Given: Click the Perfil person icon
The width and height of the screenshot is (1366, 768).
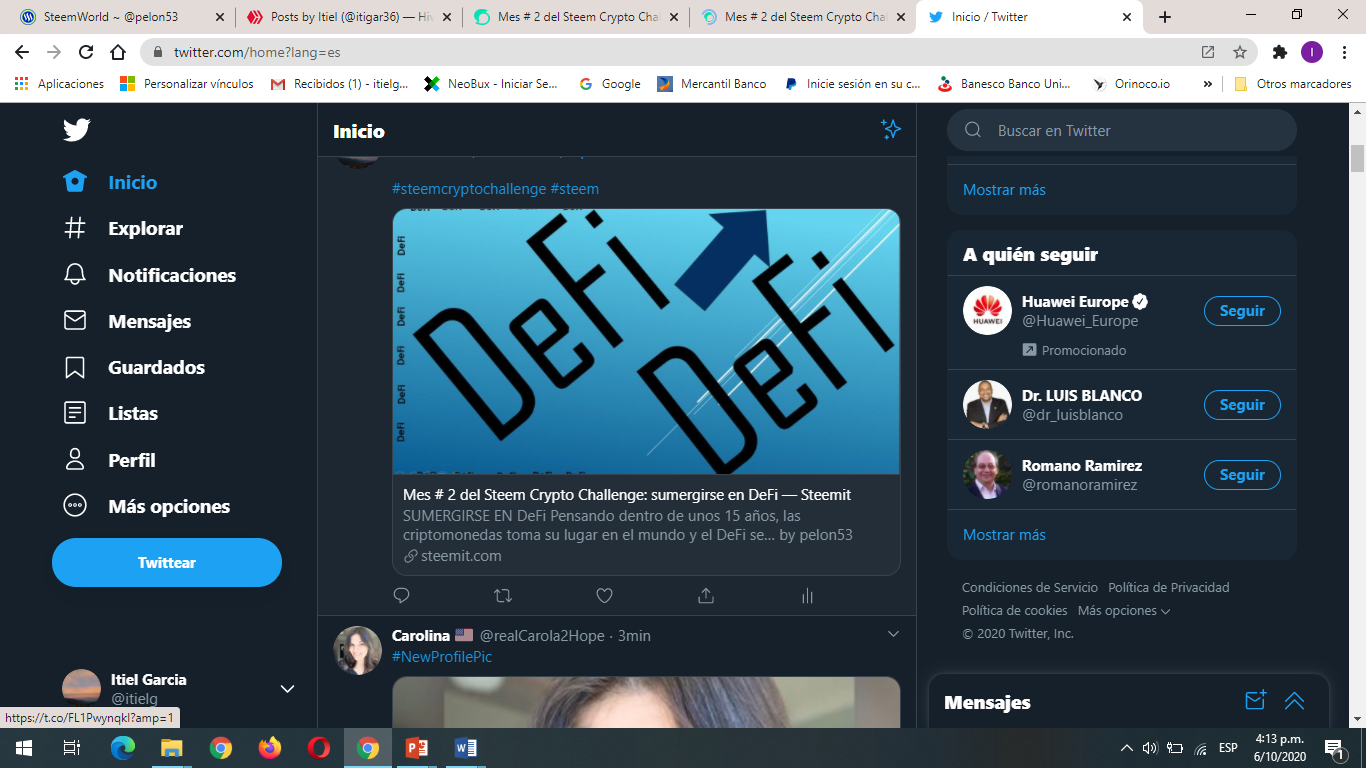Looking at the screenshot, I should pos(75,460).
